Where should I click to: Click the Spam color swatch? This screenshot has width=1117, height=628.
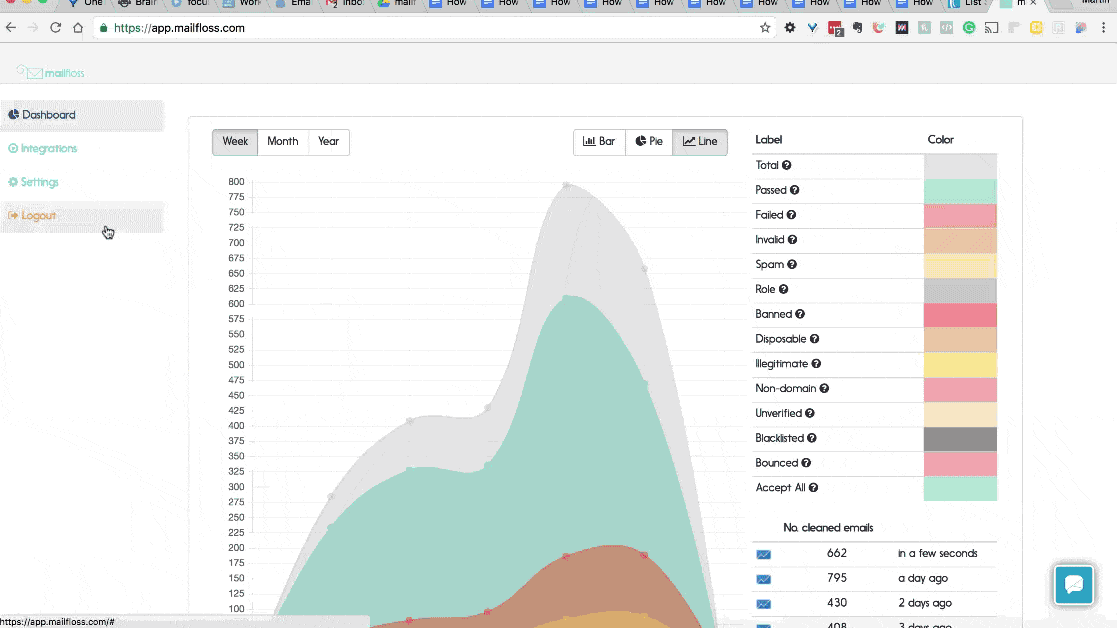[x=960, y=266]
